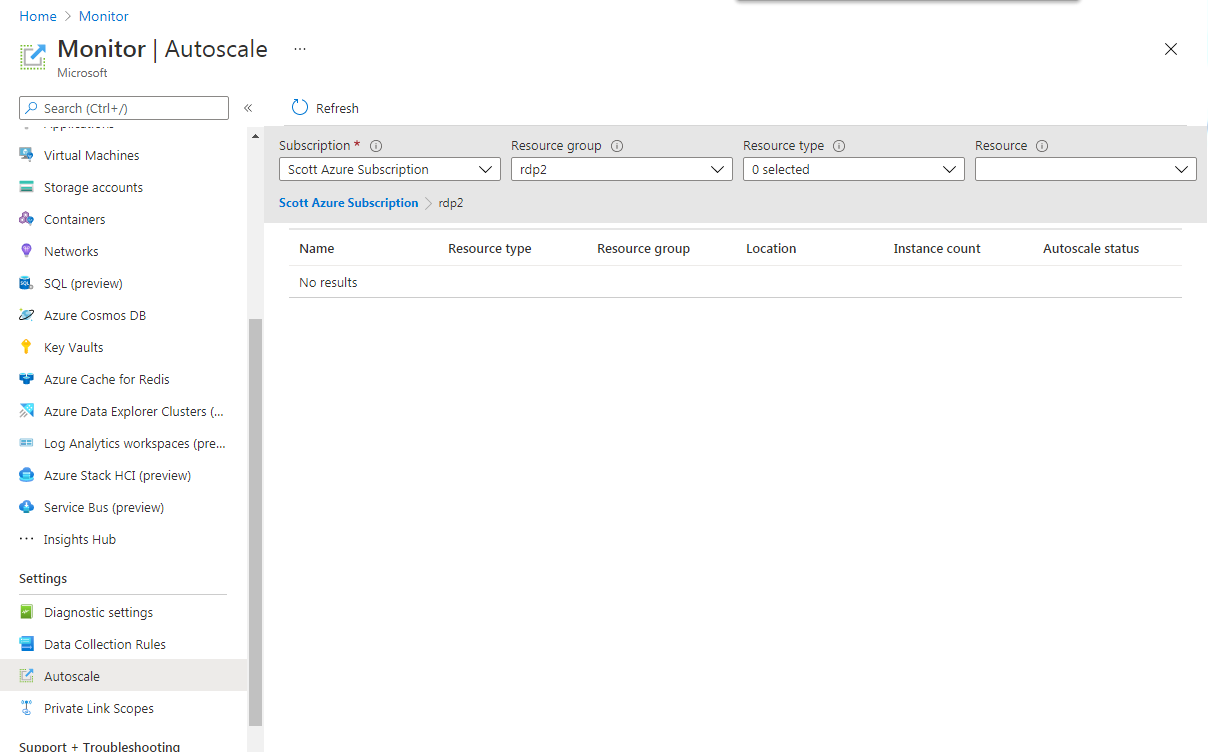Click the Data Collection Rules icon
Screen dimensions: 1208x752
pos(27,644)
